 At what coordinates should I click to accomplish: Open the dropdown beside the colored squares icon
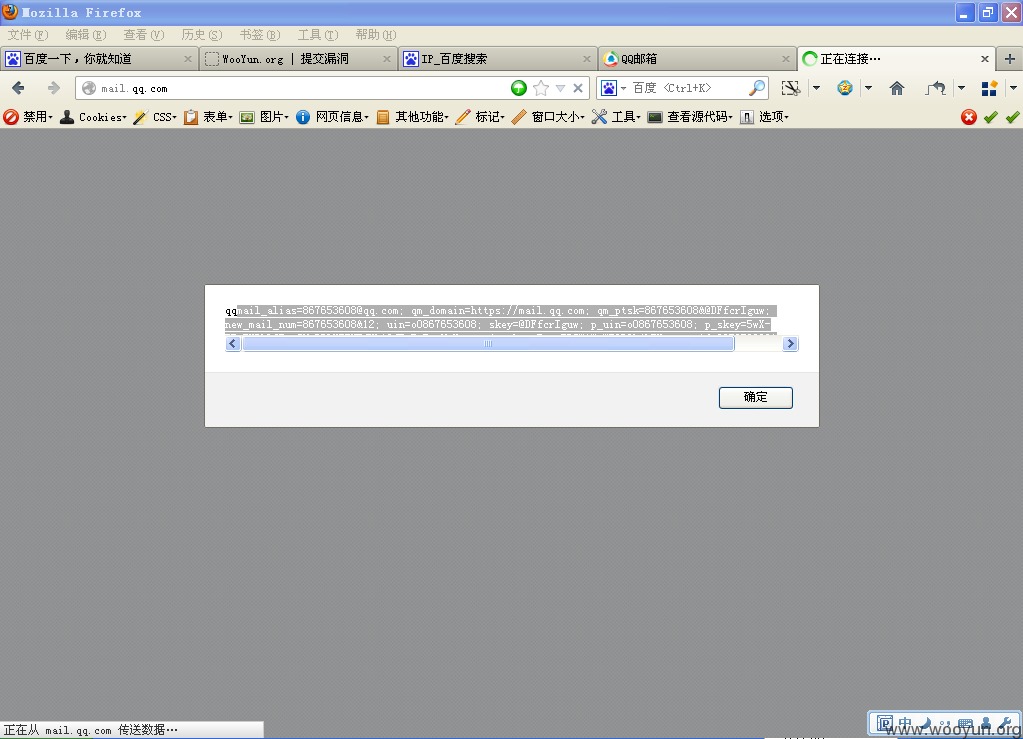[x=1013, y=88]
